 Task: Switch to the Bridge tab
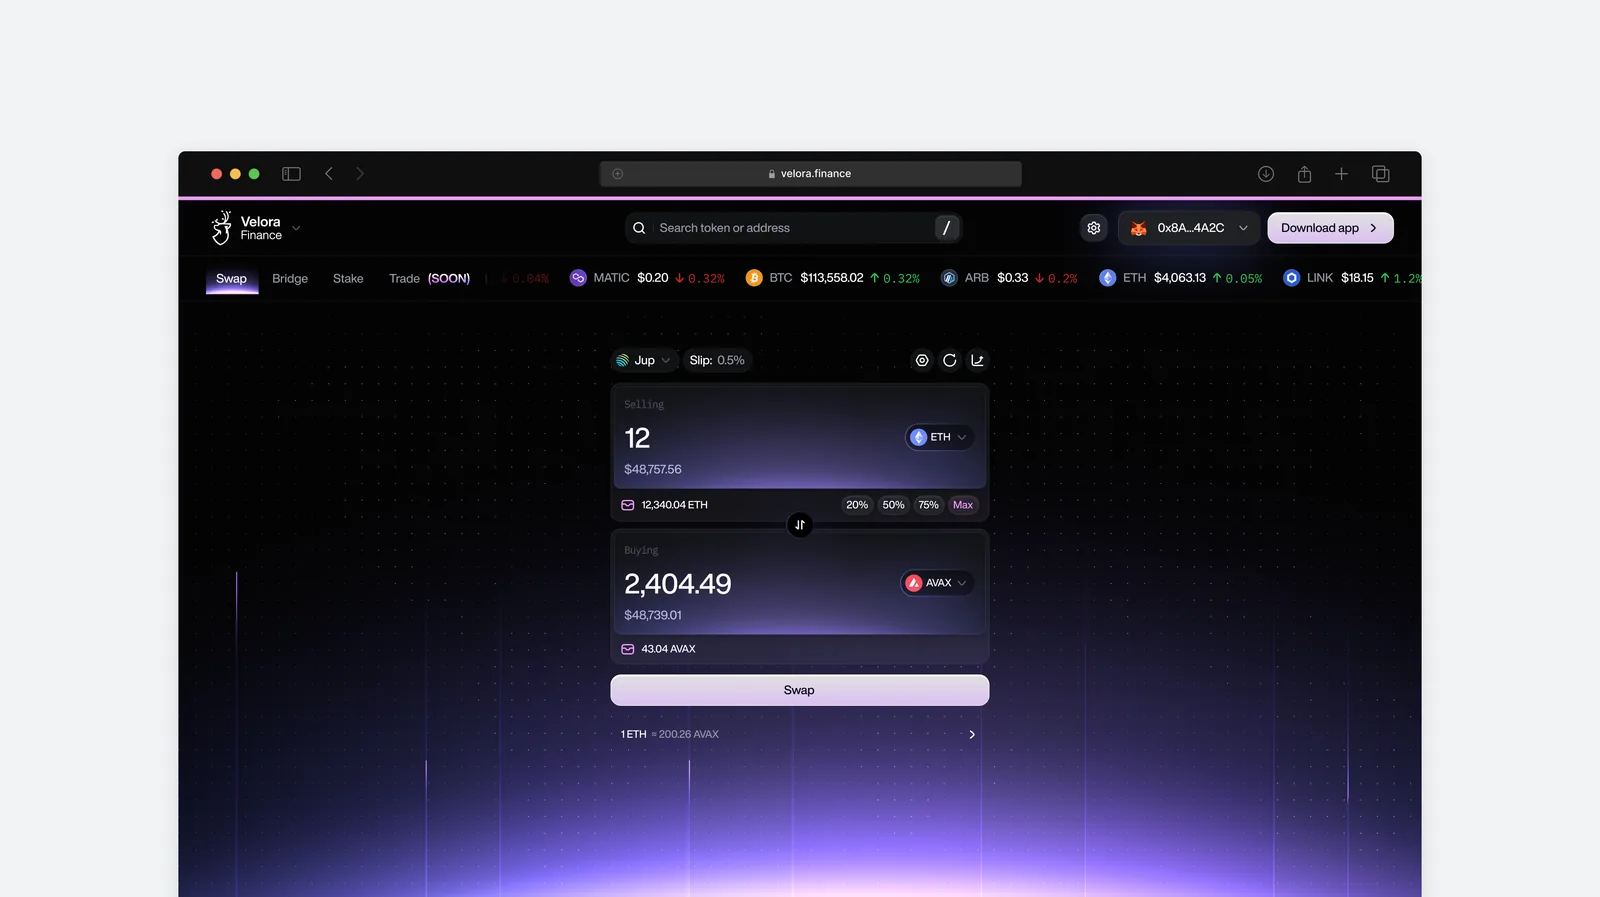(290, 279)
